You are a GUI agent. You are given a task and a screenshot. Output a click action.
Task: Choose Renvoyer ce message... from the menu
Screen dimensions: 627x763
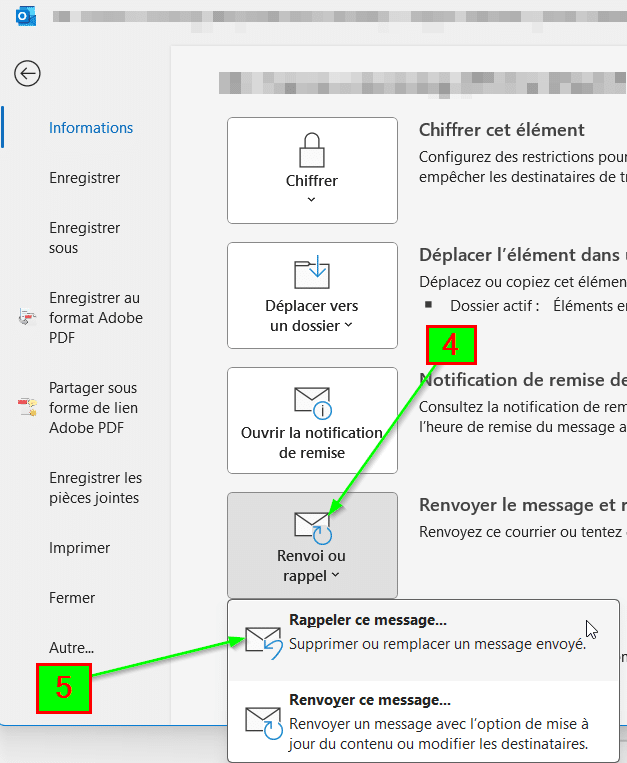424,721
